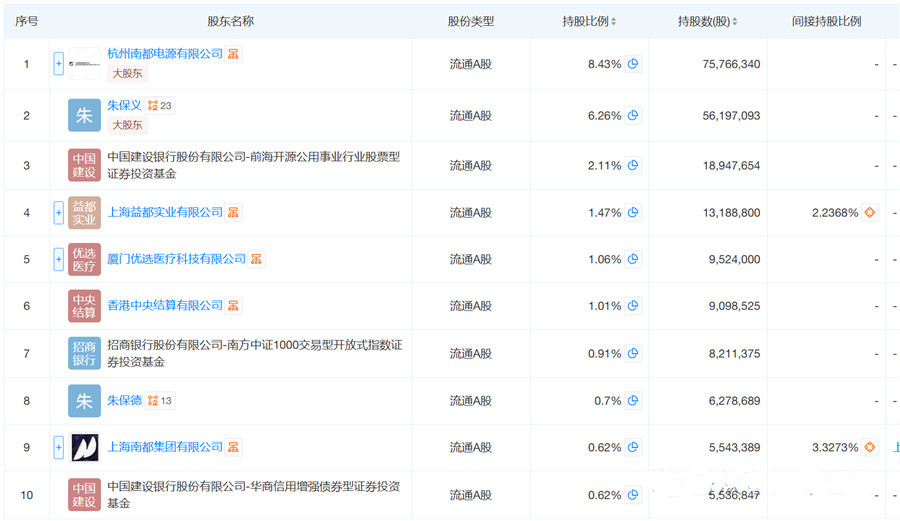Click the 益都实业 logo tile

click(84, 212)
